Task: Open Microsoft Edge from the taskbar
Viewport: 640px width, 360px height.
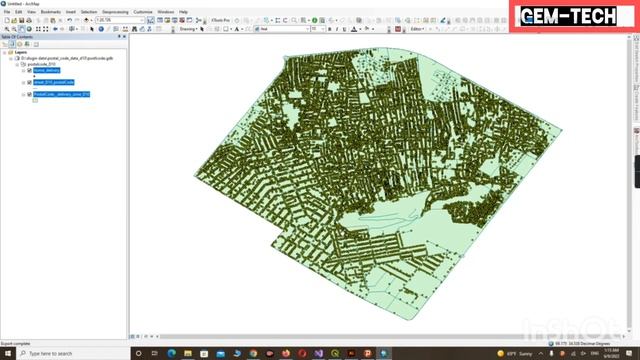Action: click(x=171, y=353)
